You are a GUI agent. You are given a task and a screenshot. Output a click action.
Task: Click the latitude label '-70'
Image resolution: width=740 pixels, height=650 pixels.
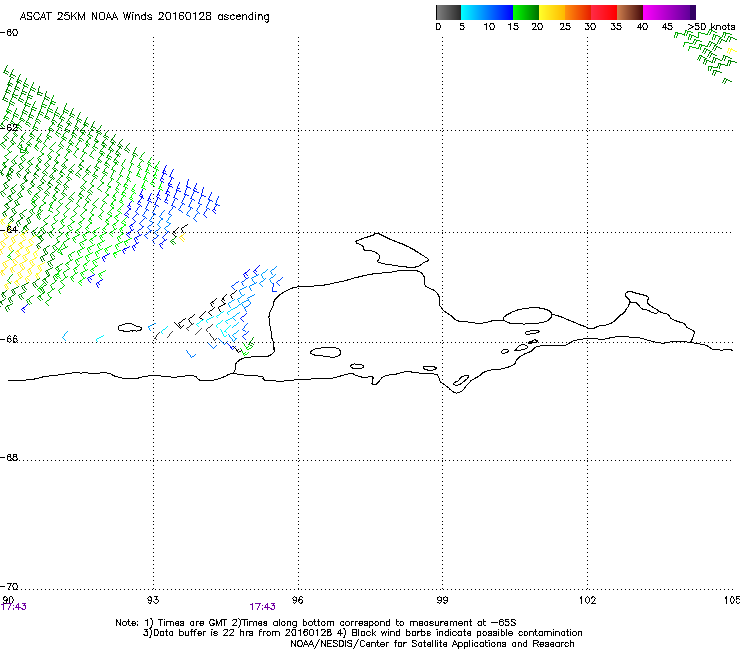[9, 586]
